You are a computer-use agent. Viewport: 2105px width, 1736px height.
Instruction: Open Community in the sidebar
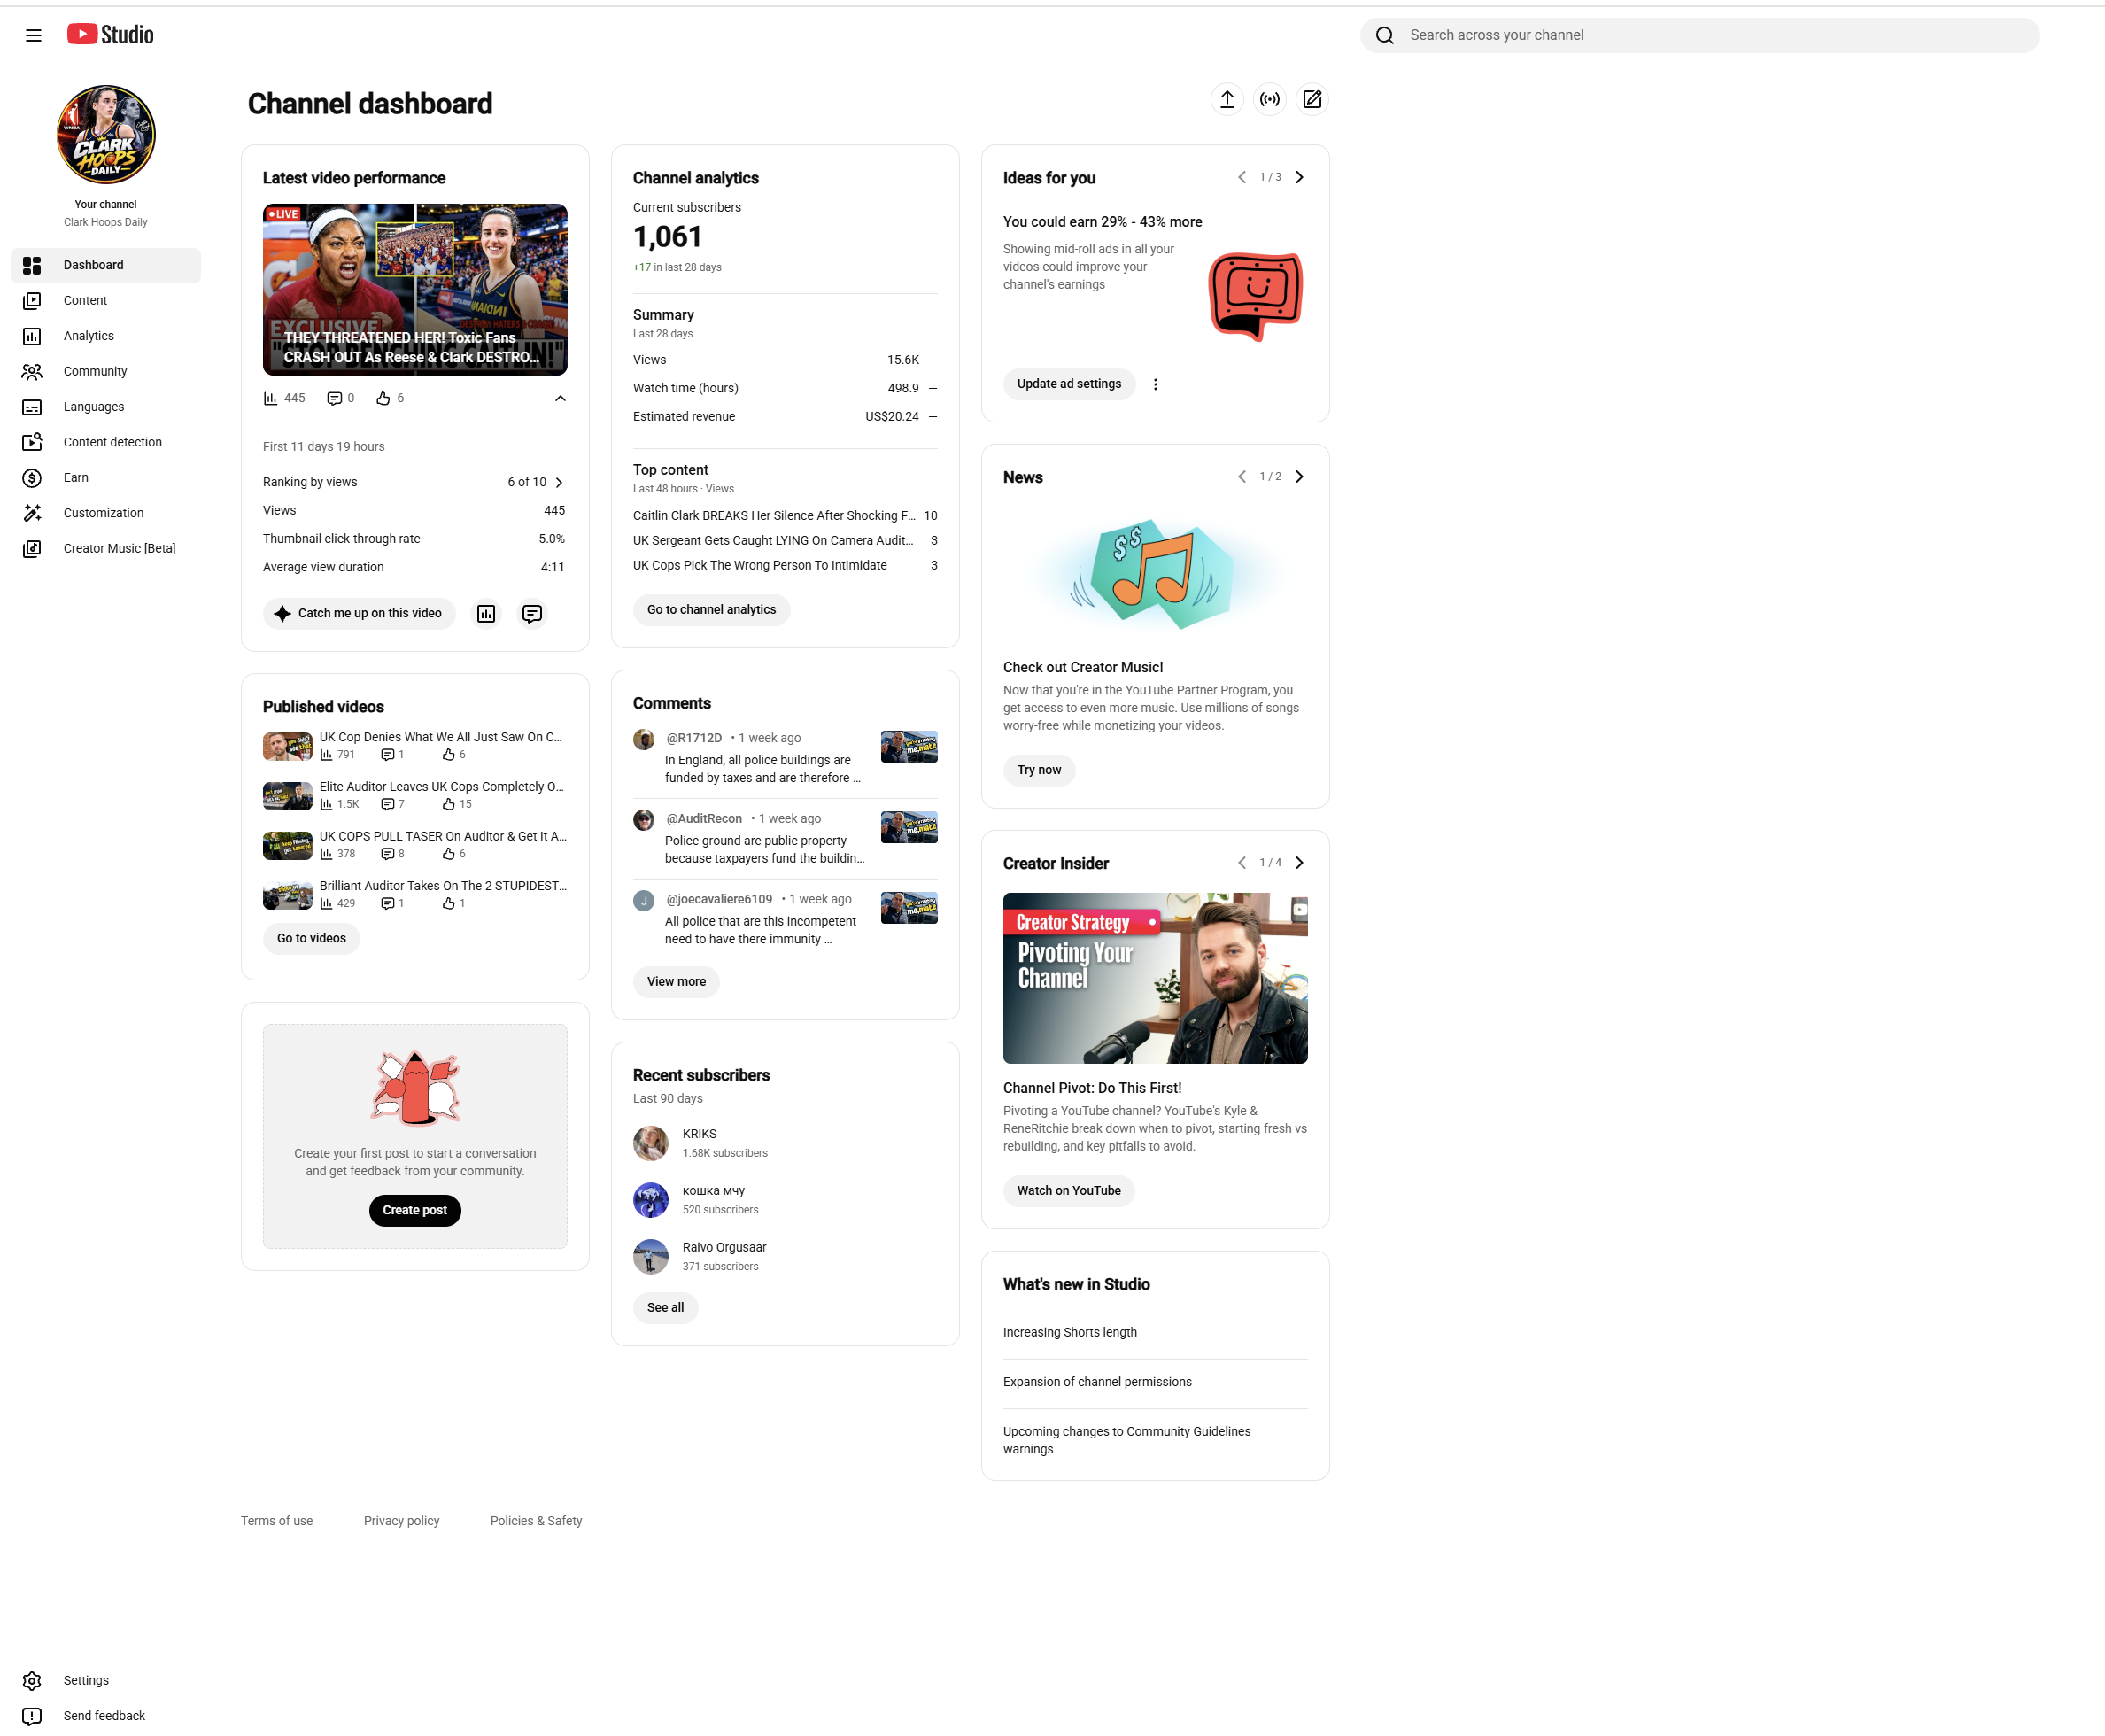pyautogui.click(x=106, y=372)
